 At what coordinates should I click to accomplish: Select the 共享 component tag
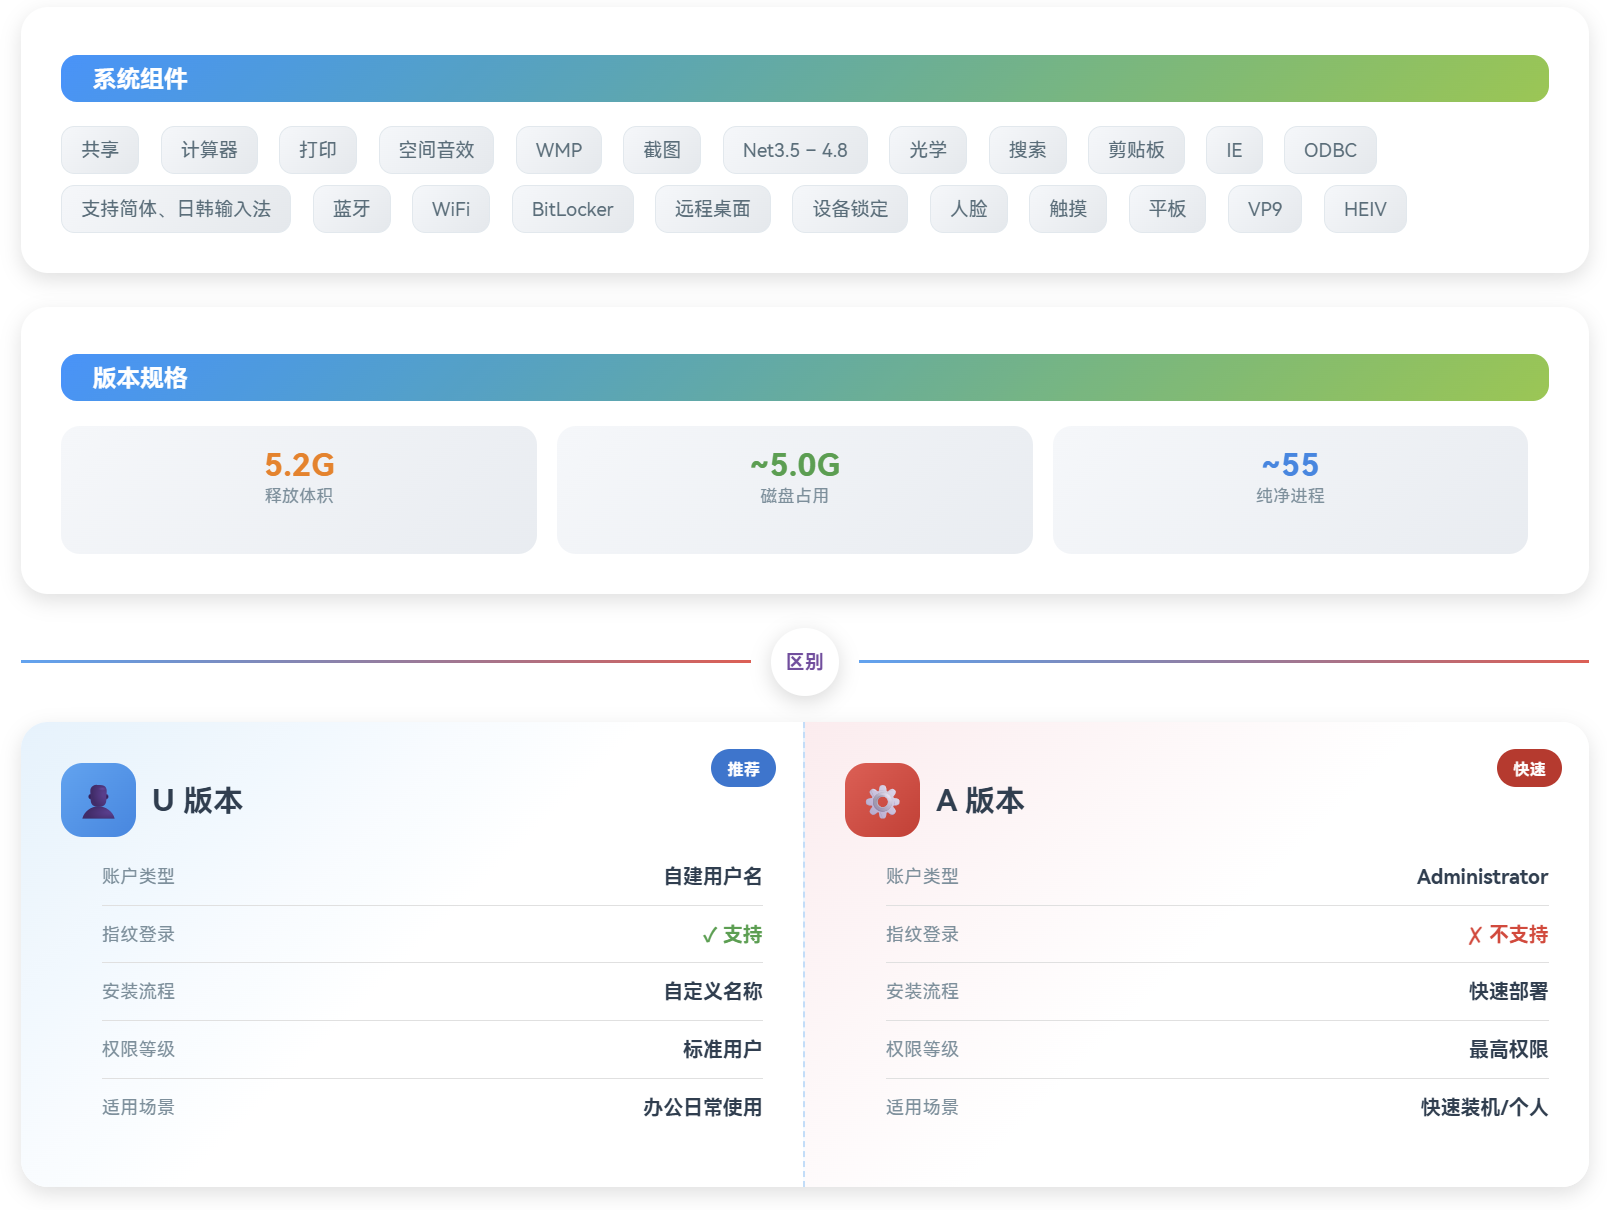click(x=100, y=150)
